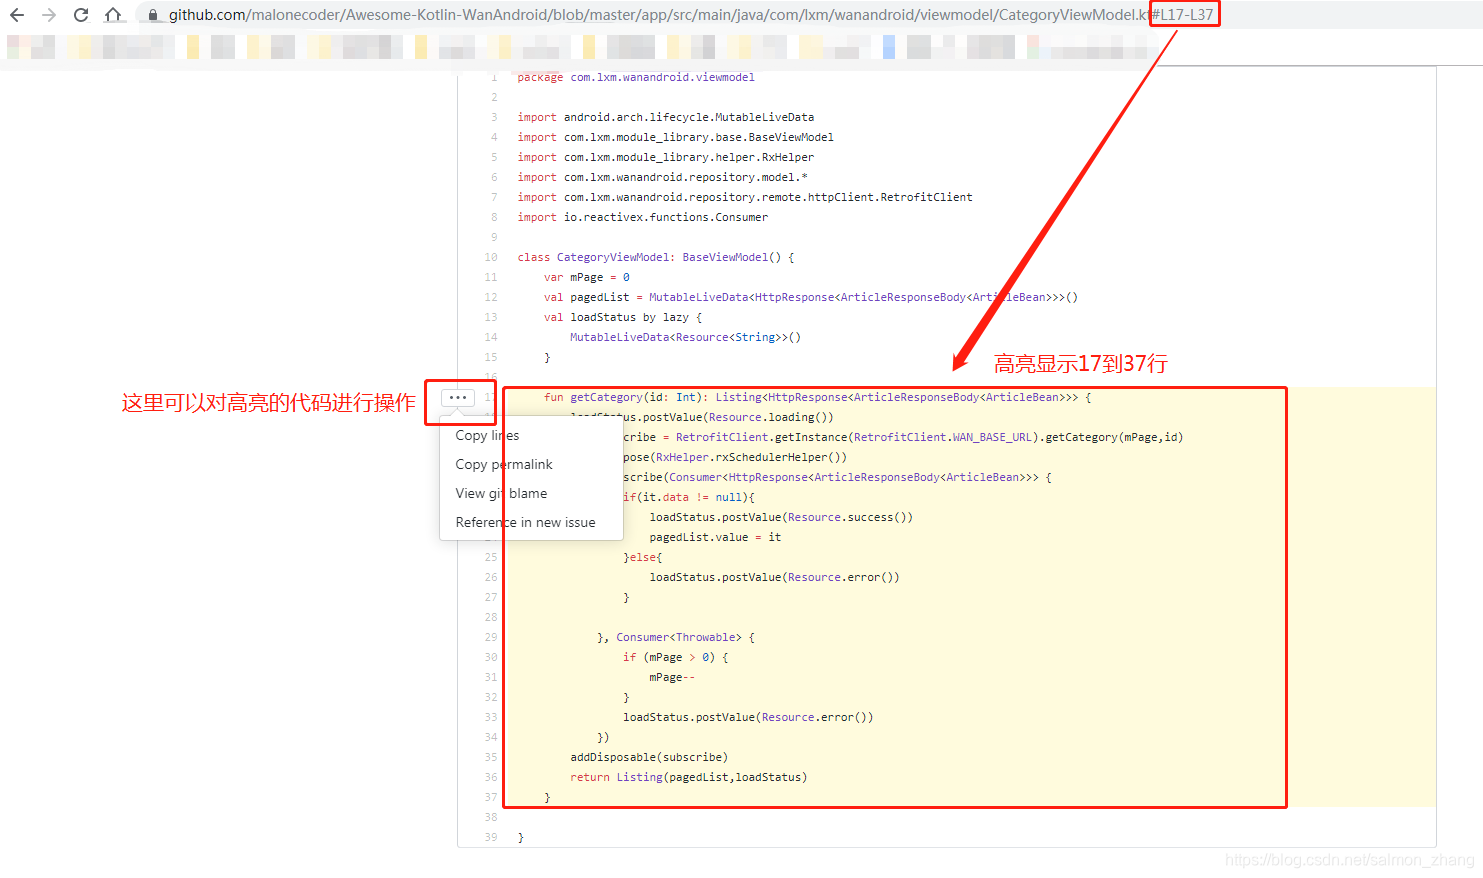Click line number 10

[491, 257]
